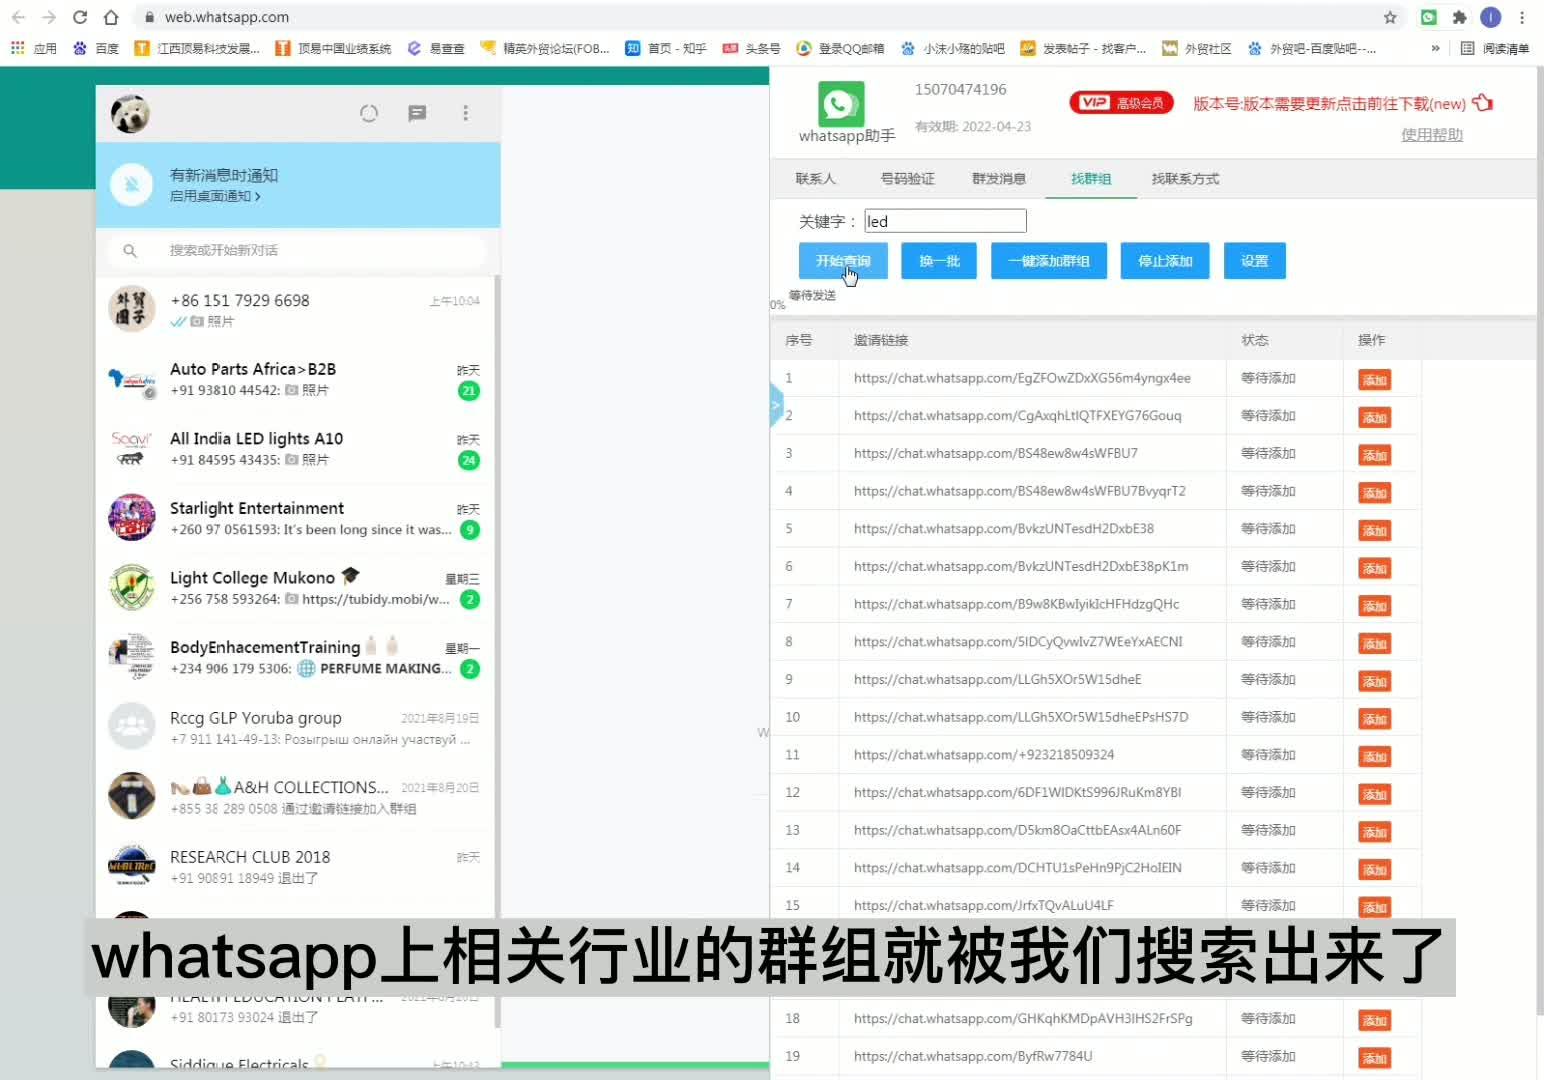Image resolution: width=1544 pixels, height=1080 pixels.
Task: Open Light College Mukono chat
Action: pyautogui.click(x=297, y=588)
